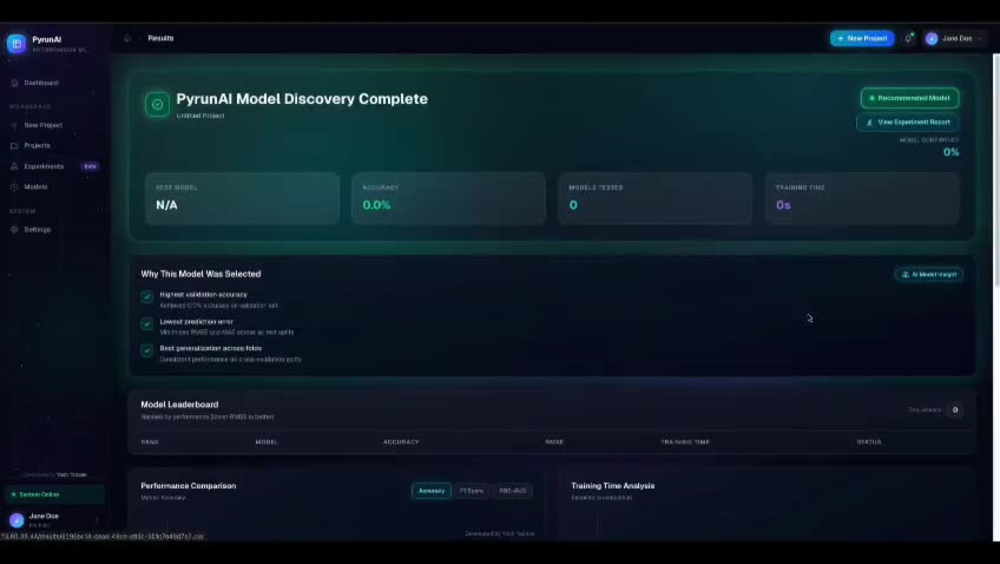The width and height of the screenshot is (1000, 564).
Task: Click the leaderboard total models count badge
Action: coord(955,410)
